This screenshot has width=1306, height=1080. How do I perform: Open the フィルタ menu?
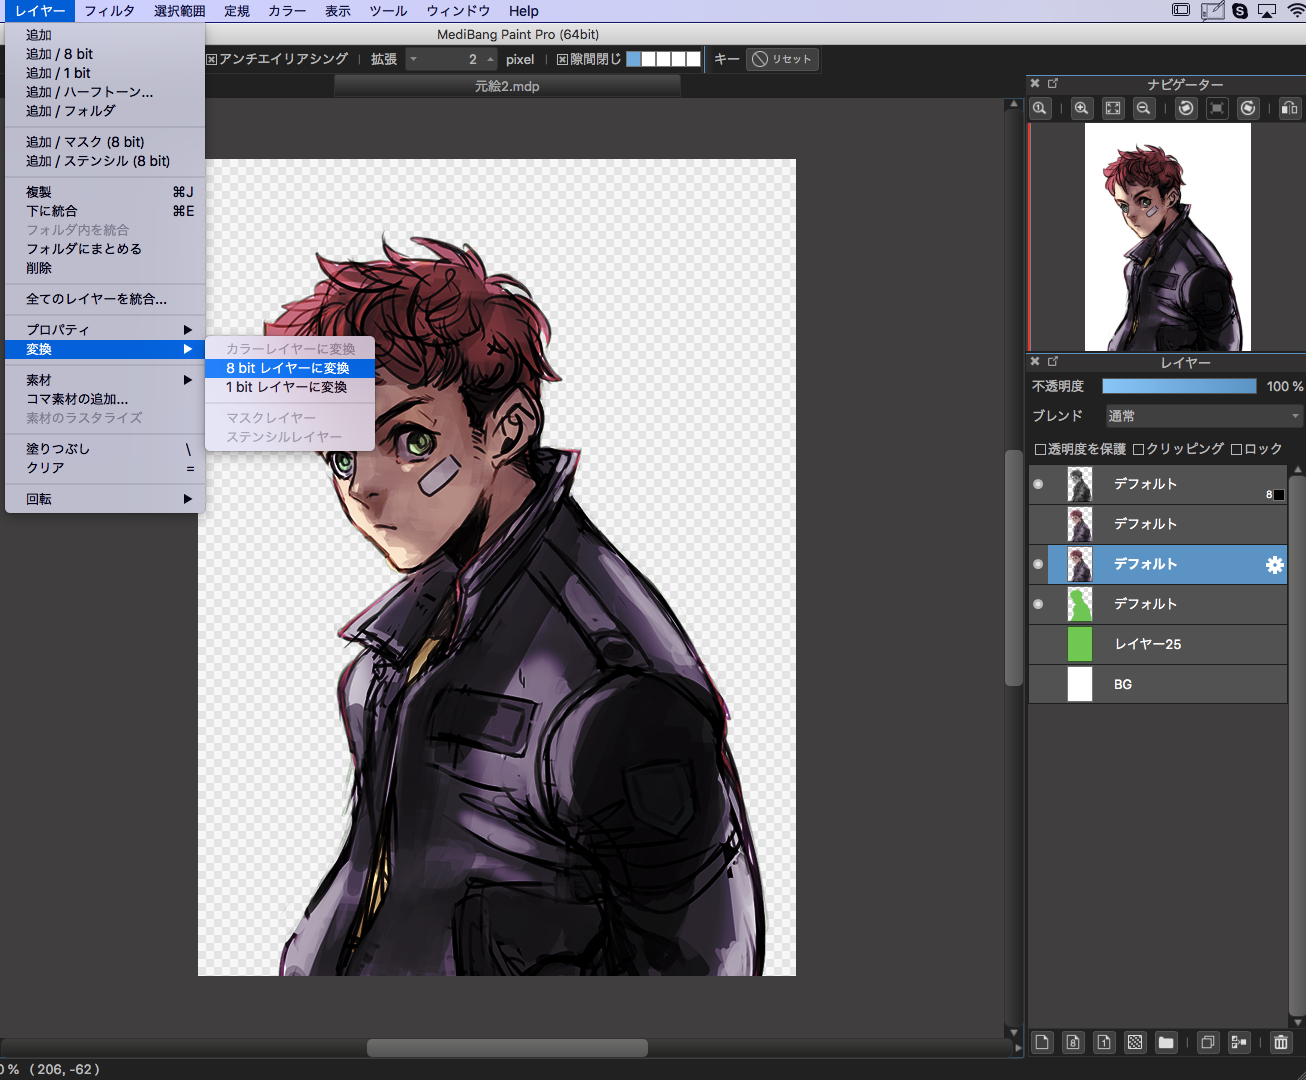[109, 11]
